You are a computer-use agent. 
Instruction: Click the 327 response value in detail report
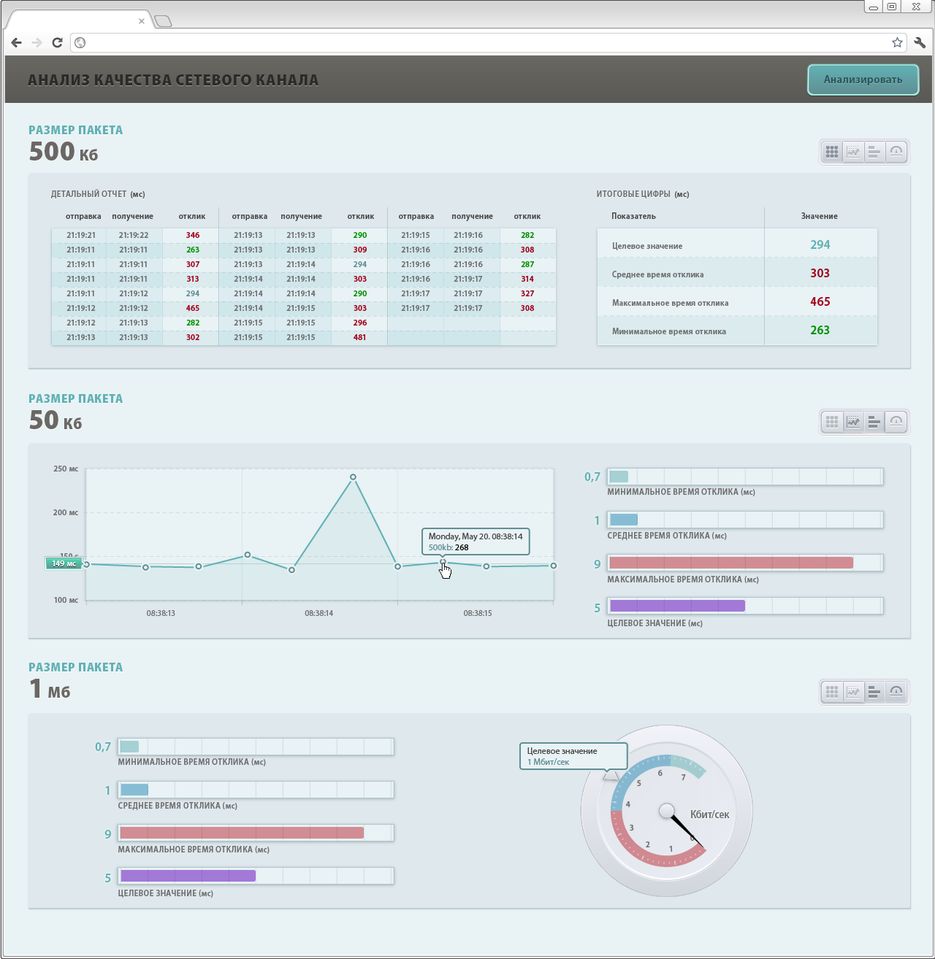(527, 294)
